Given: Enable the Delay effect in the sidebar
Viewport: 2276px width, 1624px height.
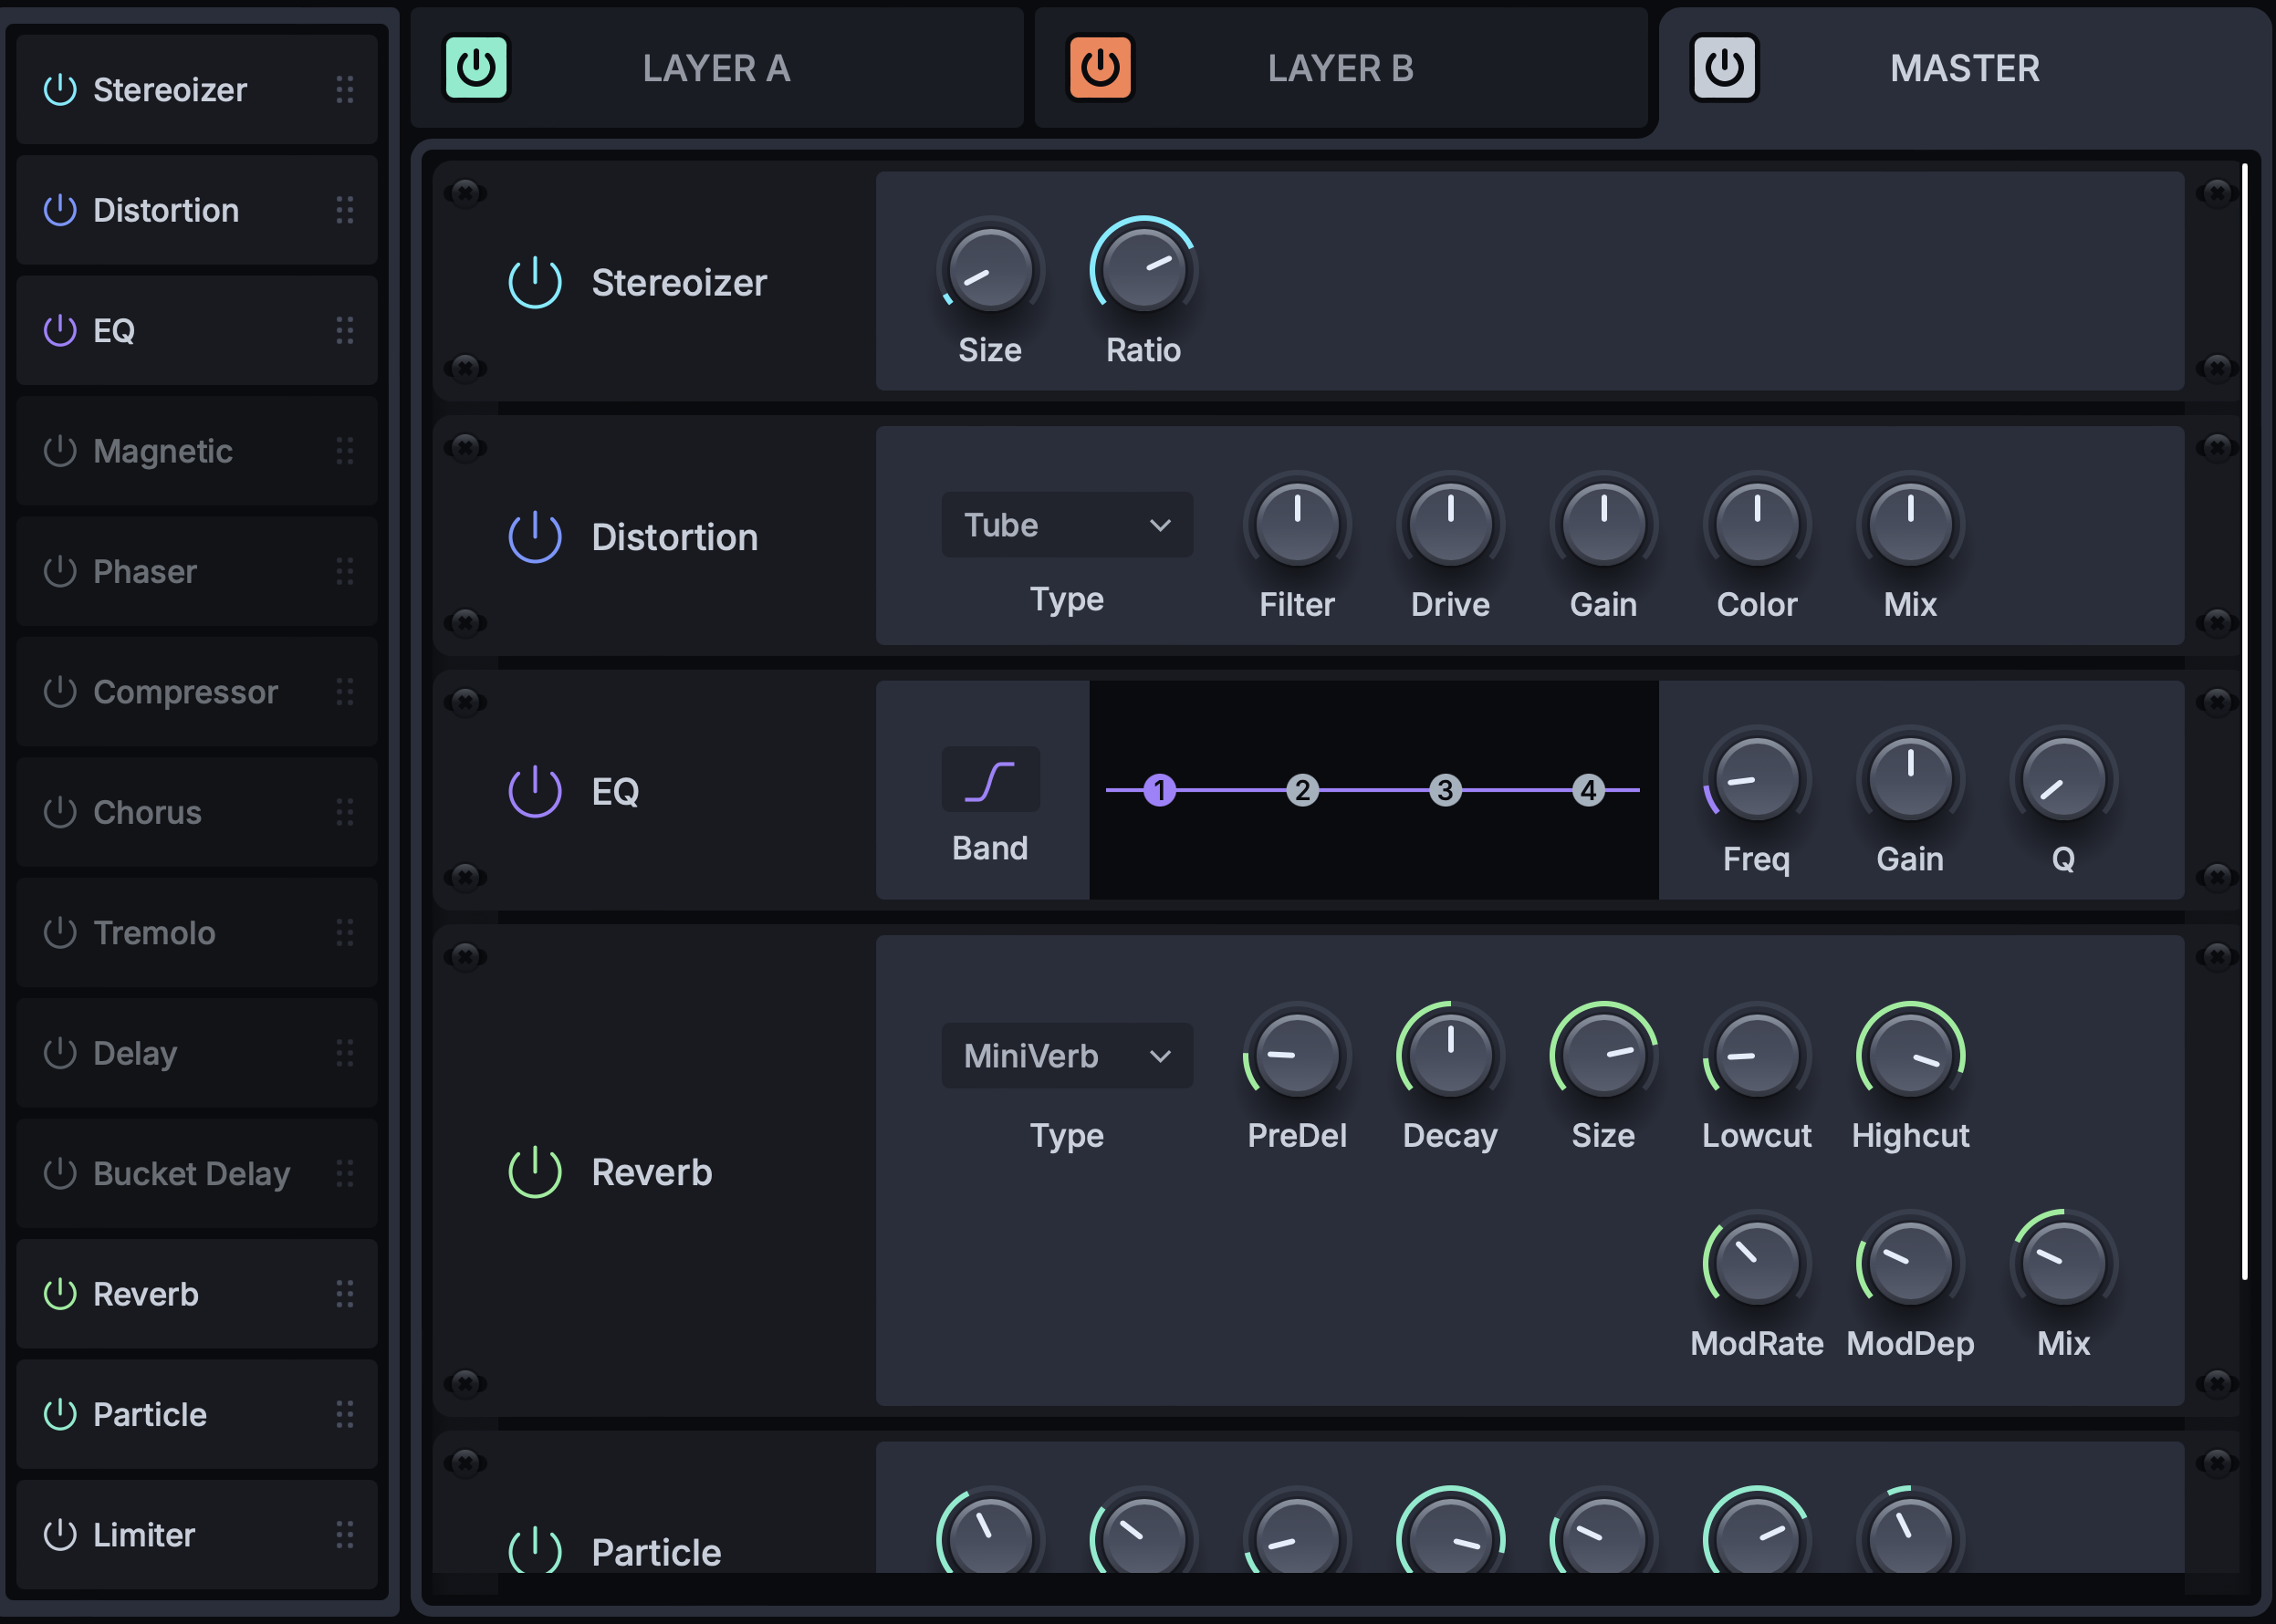Looking at the screenshot, I should (60, 1053).
